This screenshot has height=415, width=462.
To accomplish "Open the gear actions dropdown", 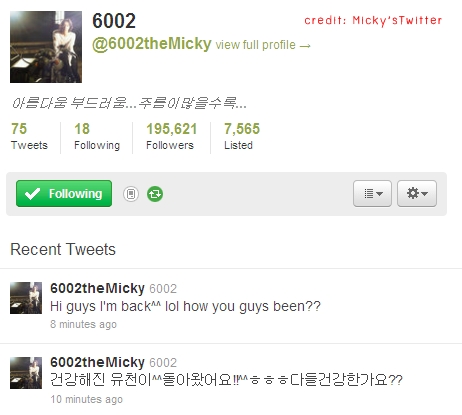I will click(417, 194).
